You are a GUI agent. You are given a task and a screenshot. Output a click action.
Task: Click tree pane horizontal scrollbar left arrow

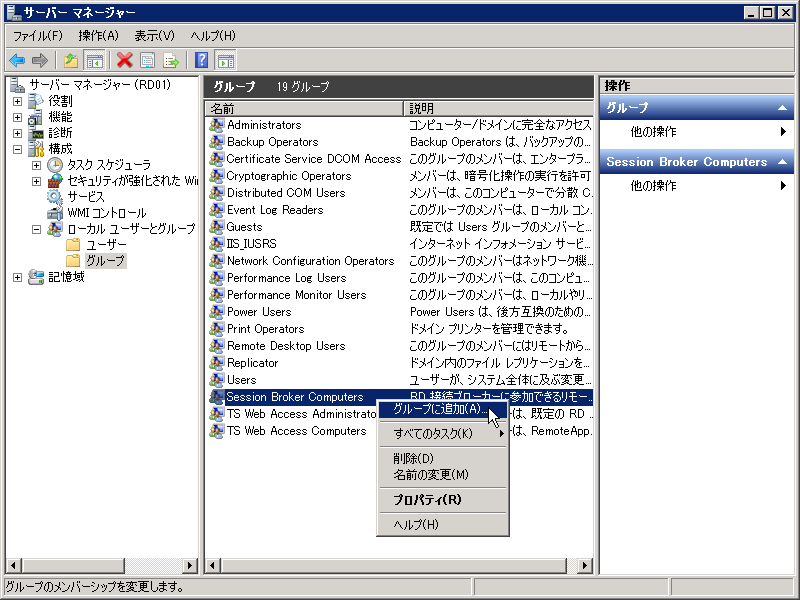[14, 565]
